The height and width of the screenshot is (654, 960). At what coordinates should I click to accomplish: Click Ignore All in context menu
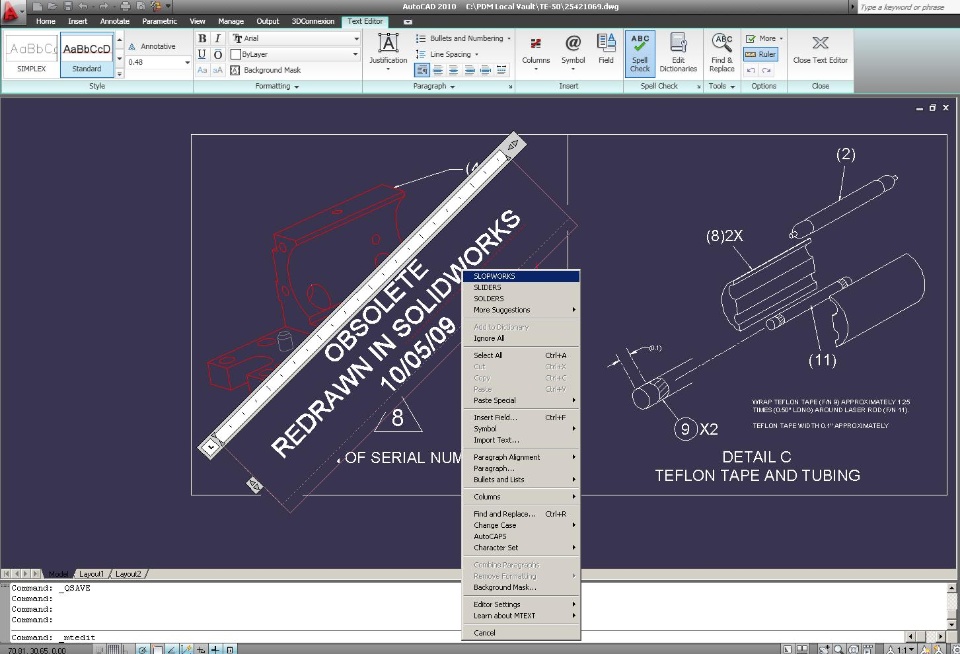520,338
